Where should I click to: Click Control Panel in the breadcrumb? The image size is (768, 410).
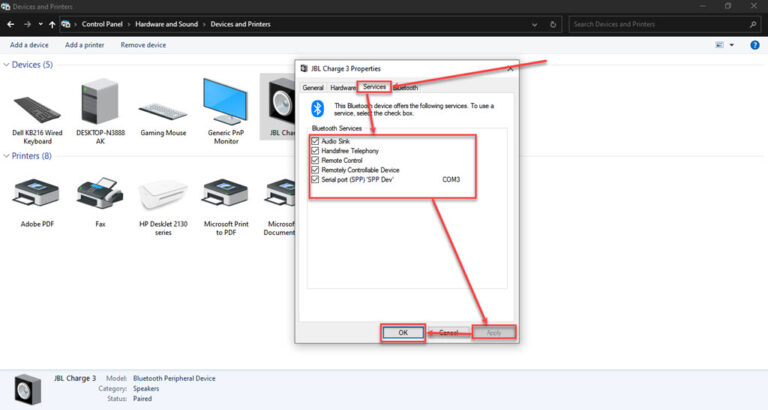click(102, 24)
